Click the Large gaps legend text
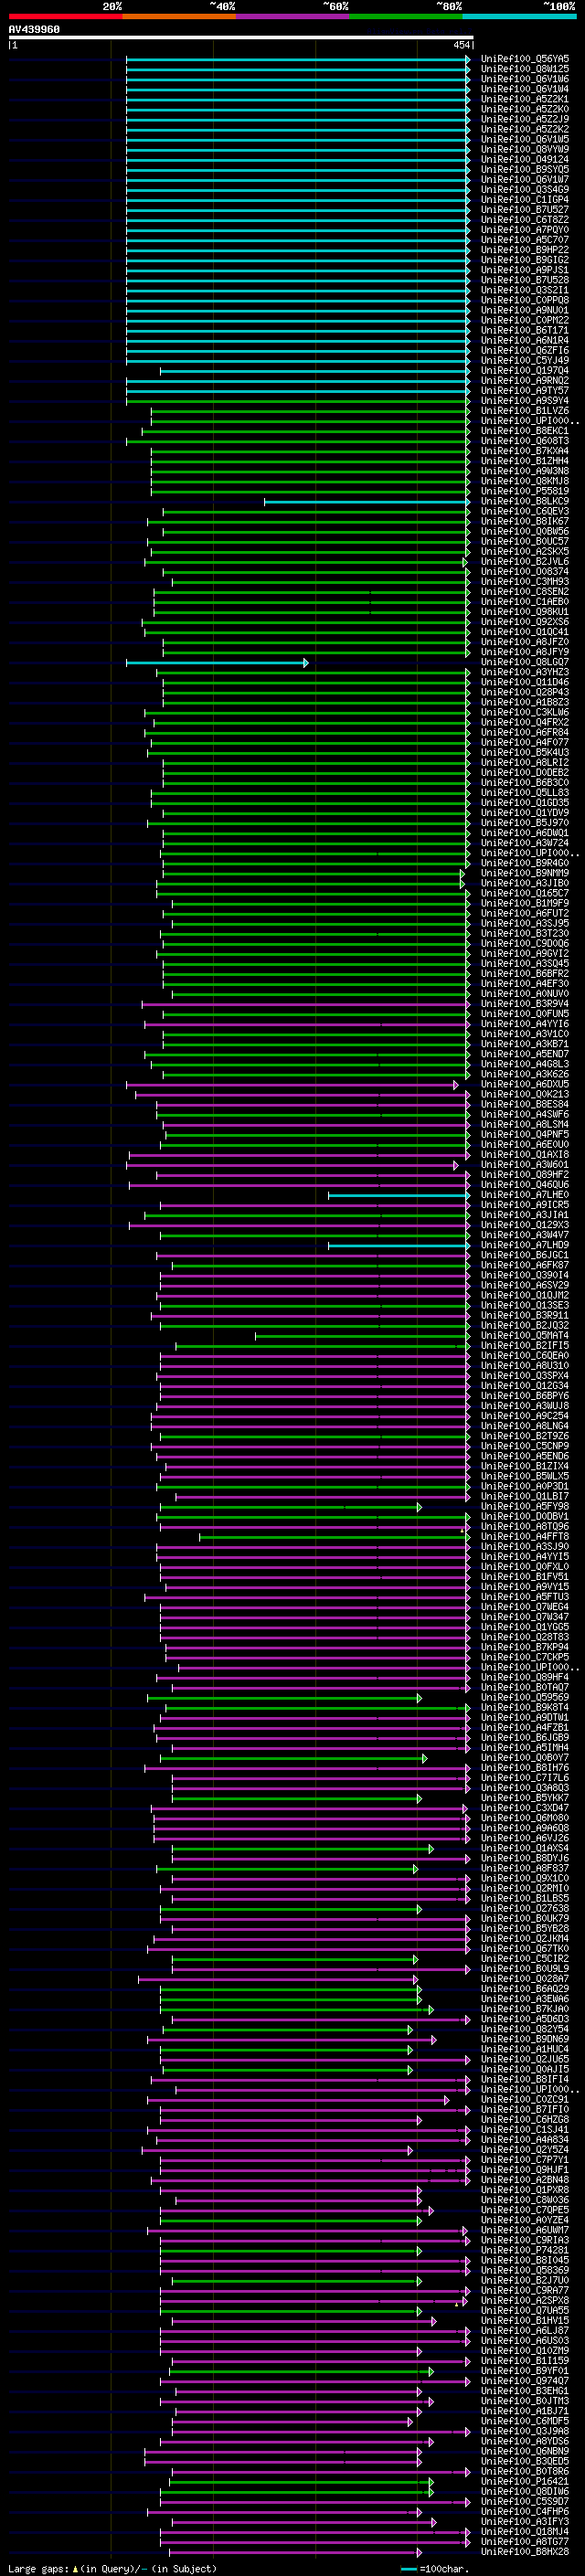Image resolution: width=585 pixels, height=2576 pixels. click(112, 2569)
